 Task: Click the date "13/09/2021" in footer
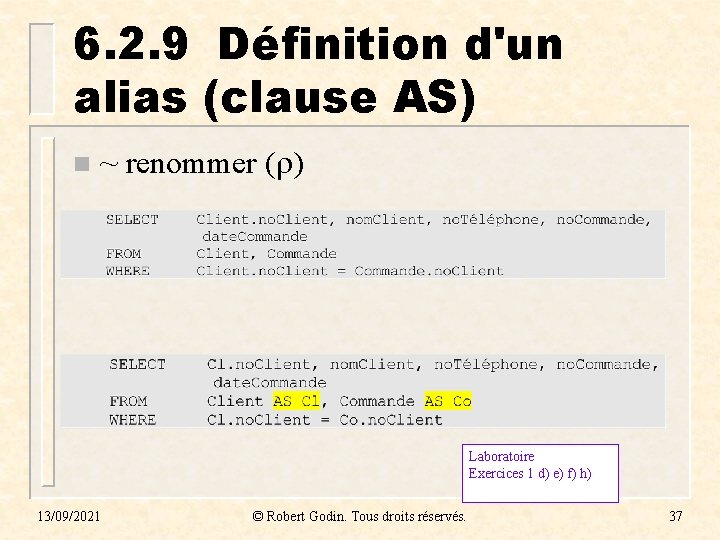tap(68, 516)
